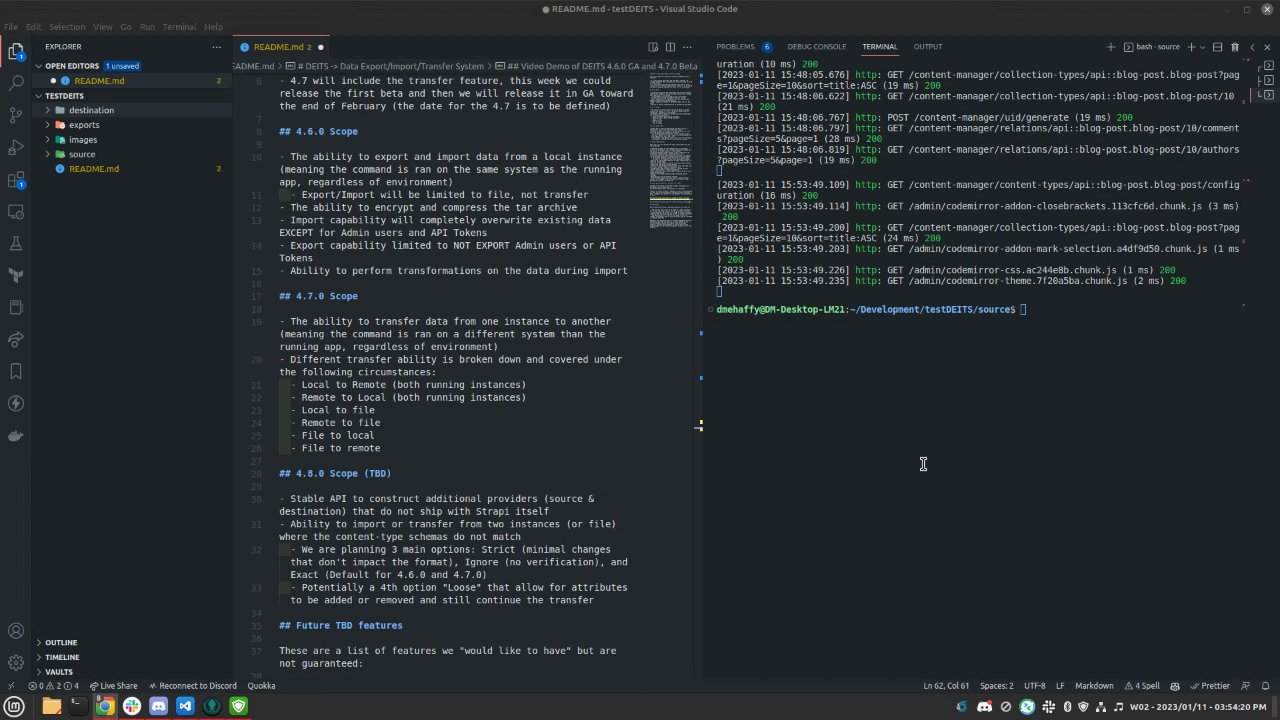This screenshot has height=720, width=1280.
Task: Switch to the Output tab
Action: click(x=928, y=47)
